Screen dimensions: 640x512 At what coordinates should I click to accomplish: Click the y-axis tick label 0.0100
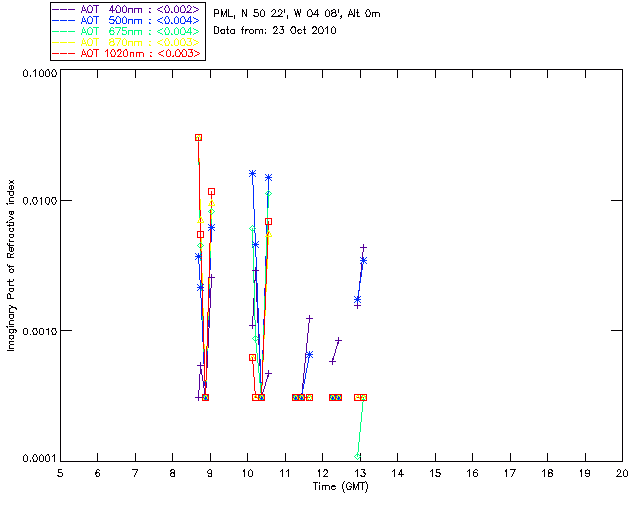(x=40, y=201)
